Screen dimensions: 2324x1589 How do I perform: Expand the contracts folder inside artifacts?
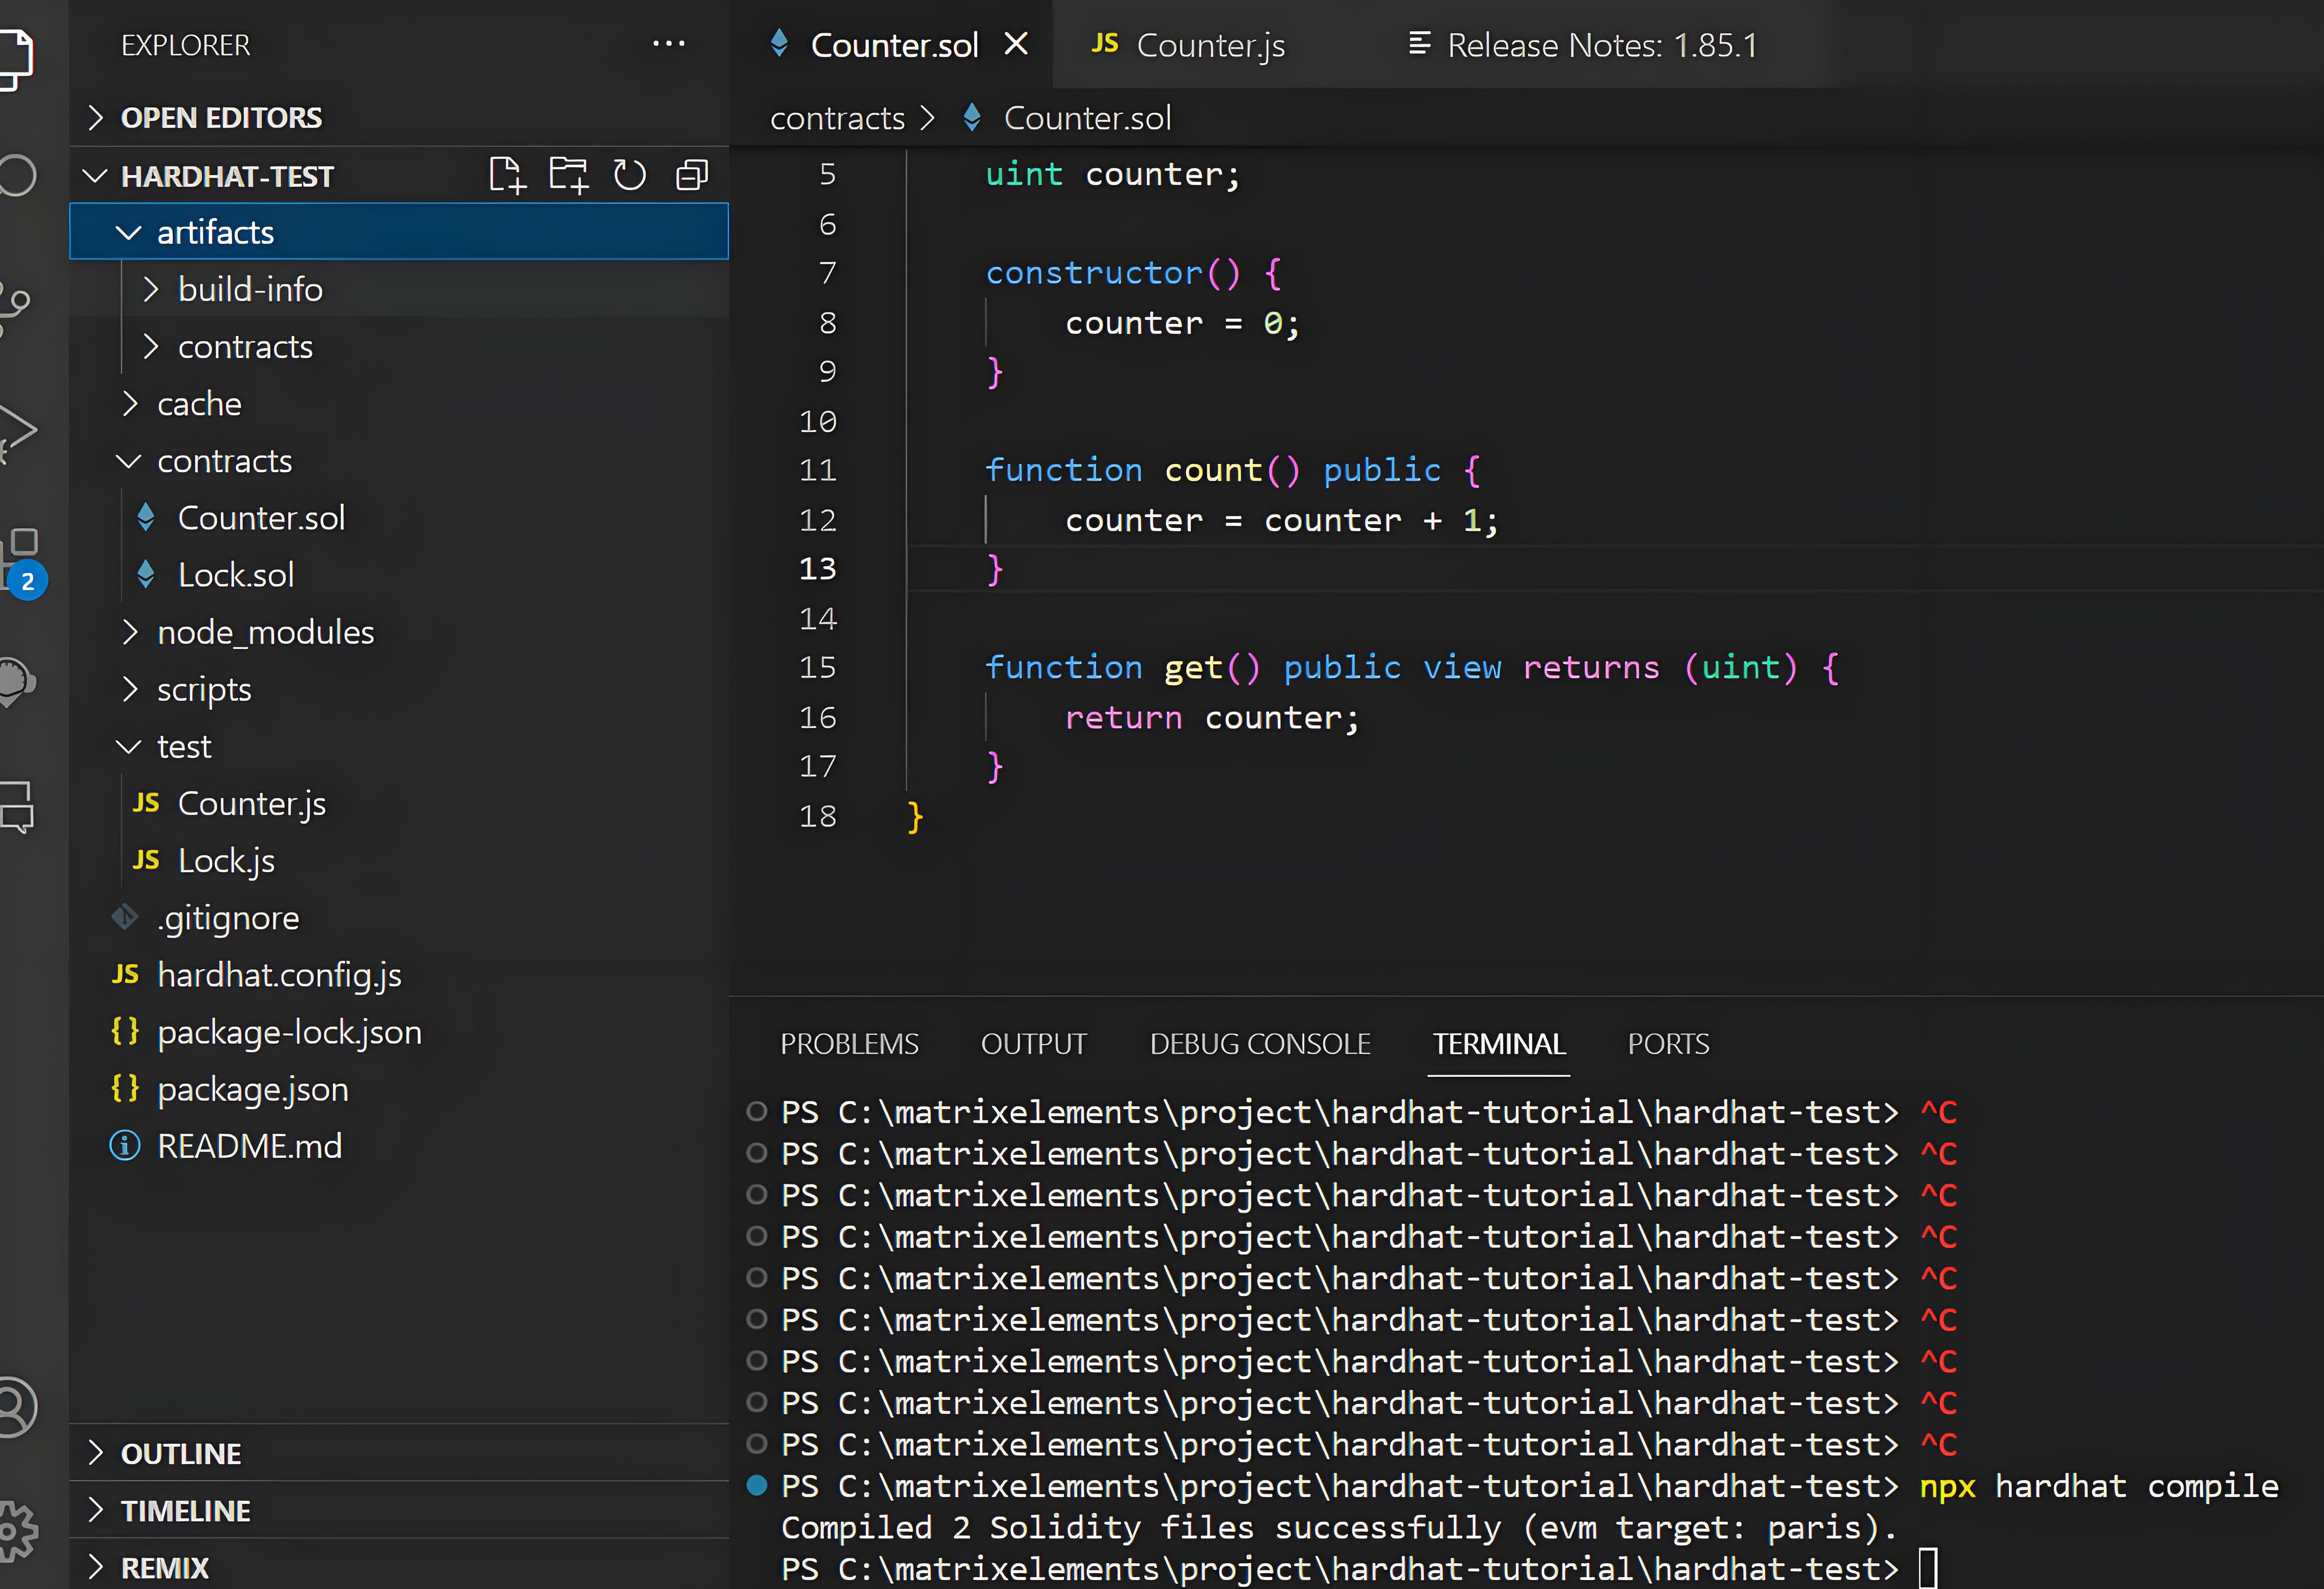(x=399, y=346)
